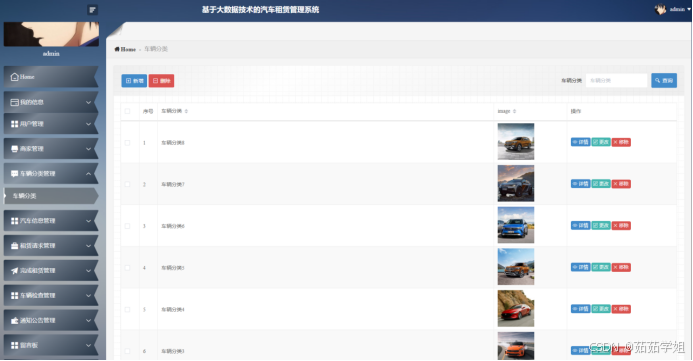Image resolution: width=693 pixels, height=361 pixels.
Task: Focus the 车辆分类 search input field
Action: click(x=617, y=80)
